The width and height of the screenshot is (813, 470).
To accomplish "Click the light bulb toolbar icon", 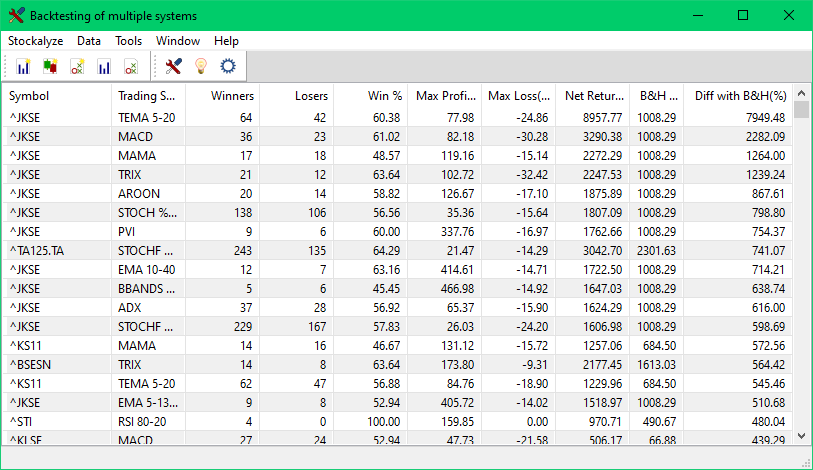I will 200,67.
